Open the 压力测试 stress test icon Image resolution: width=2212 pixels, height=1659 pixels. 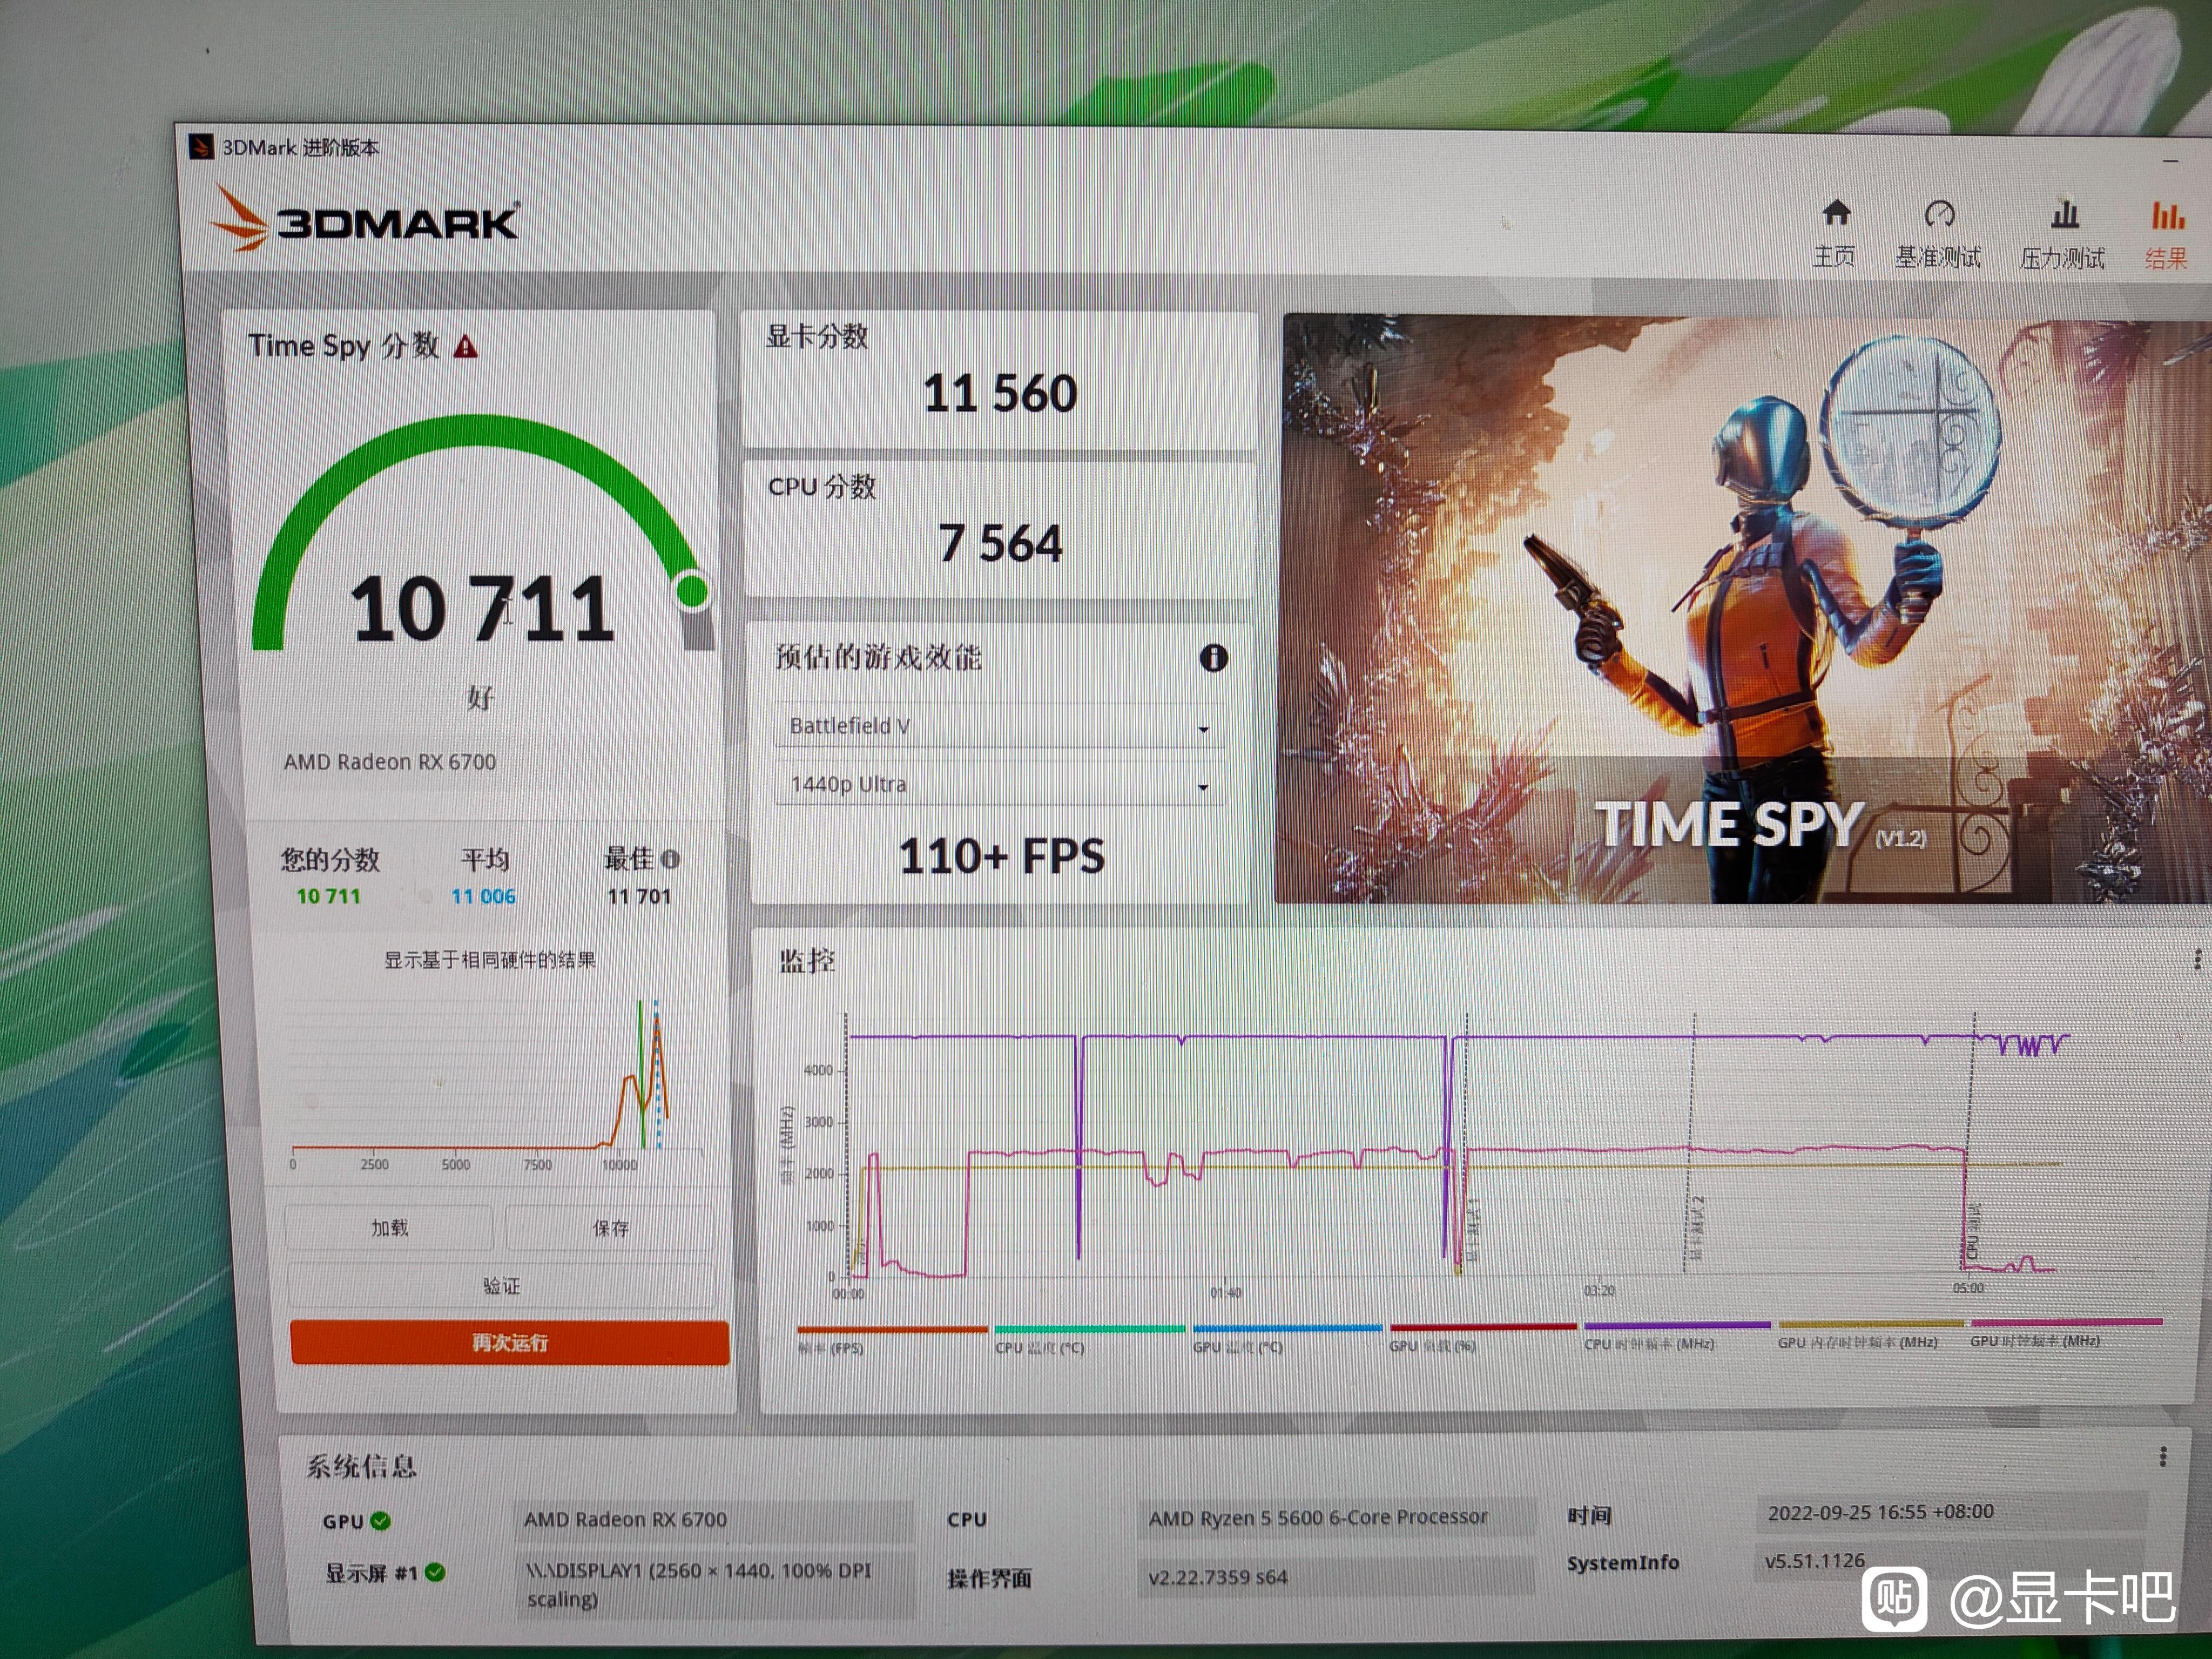coord(2064,214)
